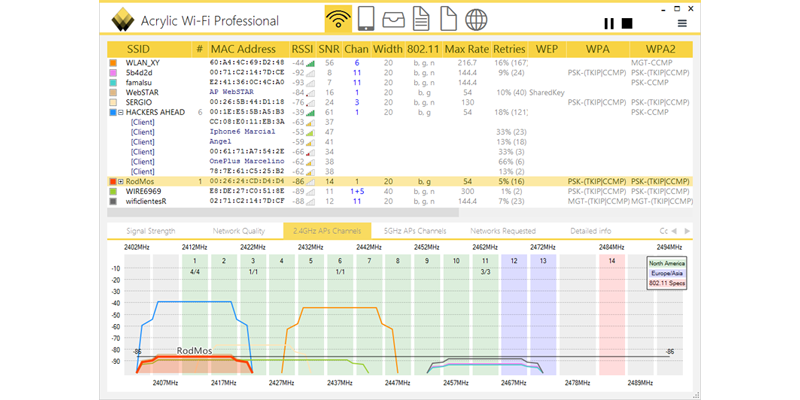Click the orange color swatch for WLAN_XY

coord(113,63)
